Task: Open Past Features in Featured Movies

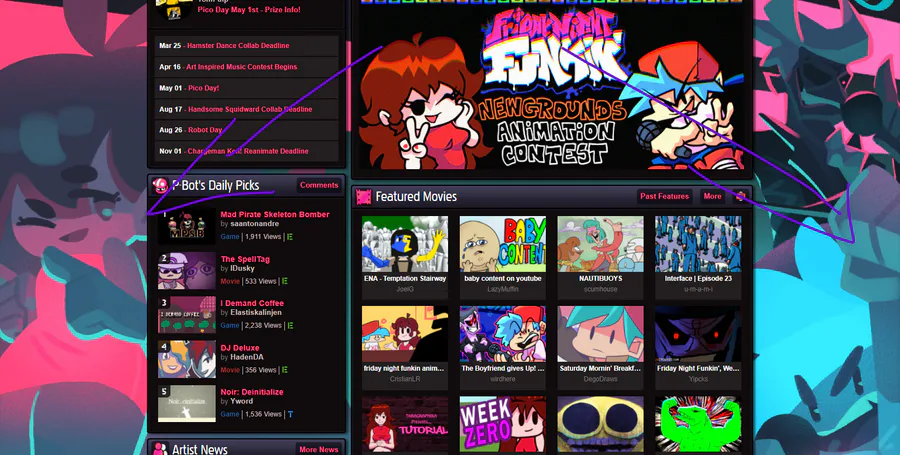Action: pyautogui.click(x=664, y=196)
